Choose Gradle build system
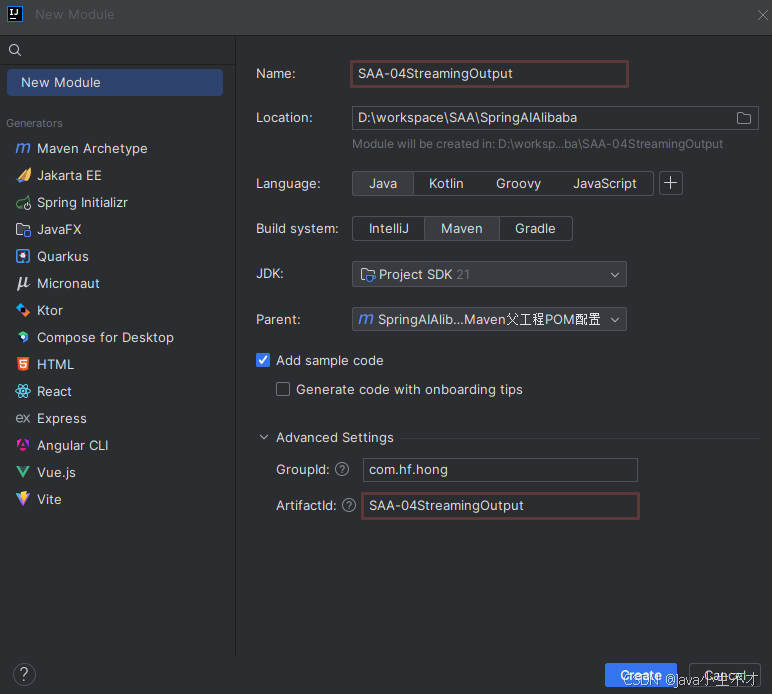The image size is (772, 694). pyautogui.click(x=535, y=228)
